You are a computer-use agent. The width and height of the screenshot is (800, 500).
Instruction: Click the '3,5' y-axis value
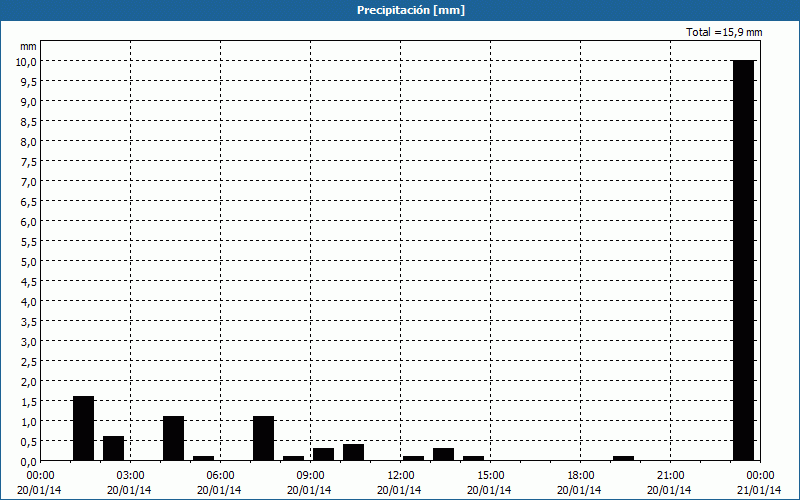click(29, 321)
